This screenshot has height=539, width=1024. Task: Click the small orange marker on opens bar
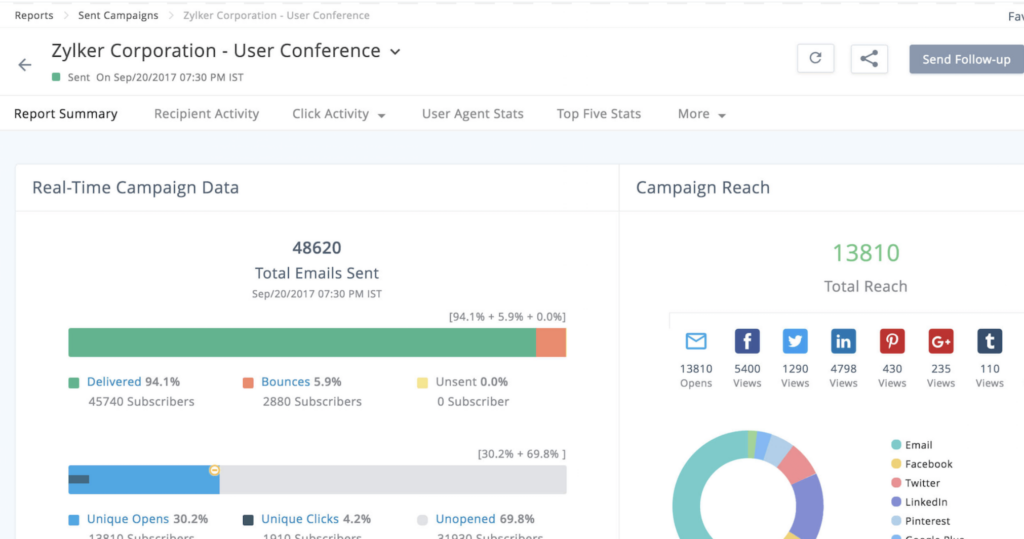point(214,470)
